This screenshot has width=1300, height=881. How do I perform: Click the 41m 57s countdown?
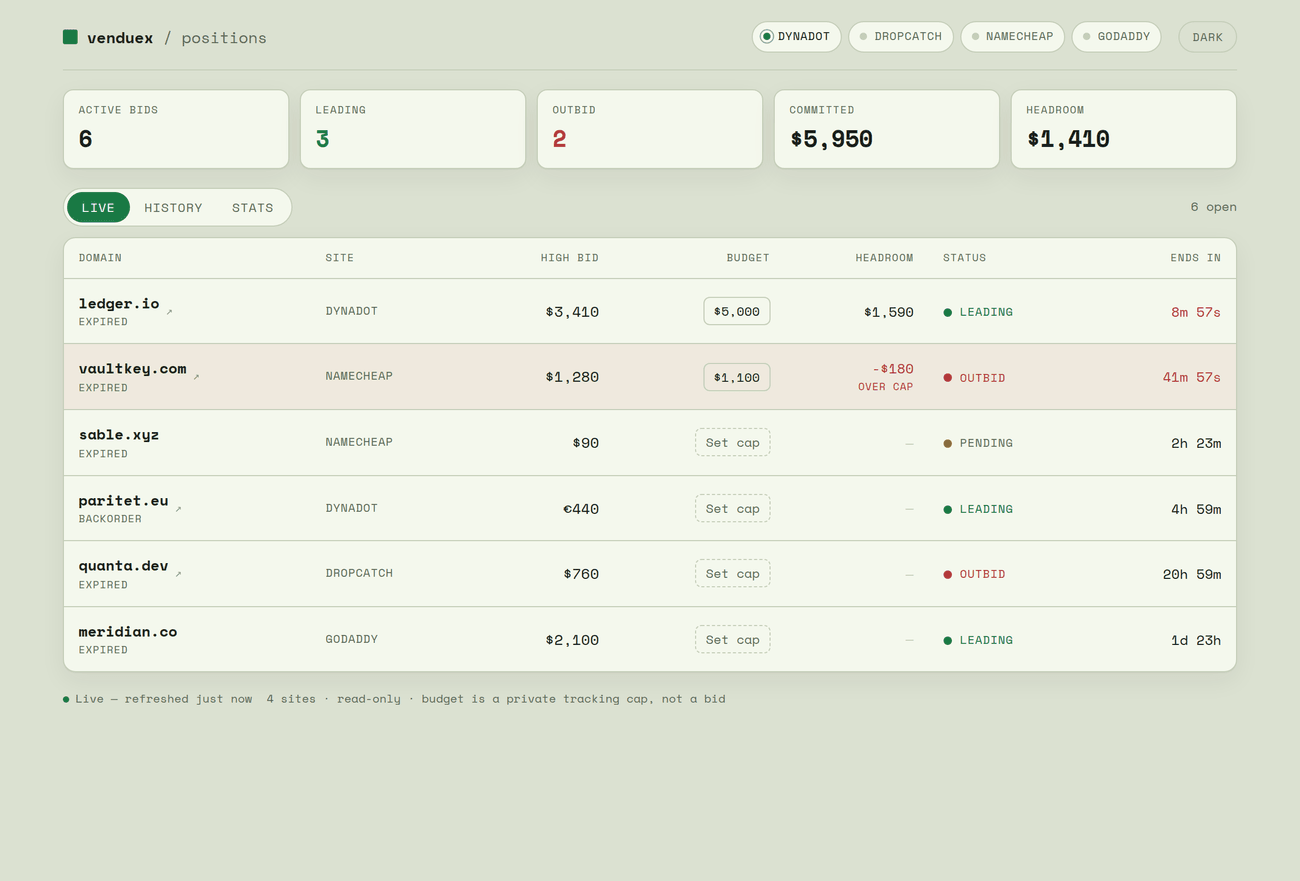tap(1192, 377)
